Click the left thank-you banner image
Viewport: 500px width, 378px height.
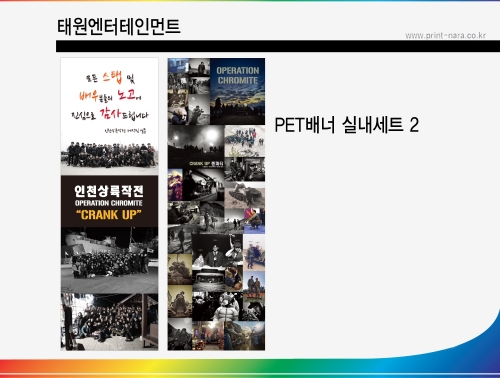(109, 204)
